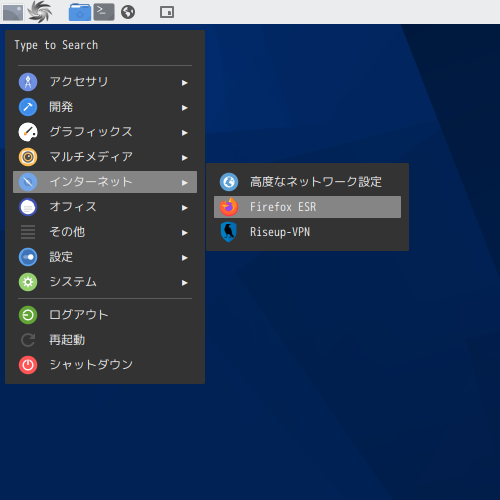Viewport: 500px width, 500px height.
Task: Select the シャットダウン menu entry
Action: click(105, 365)
